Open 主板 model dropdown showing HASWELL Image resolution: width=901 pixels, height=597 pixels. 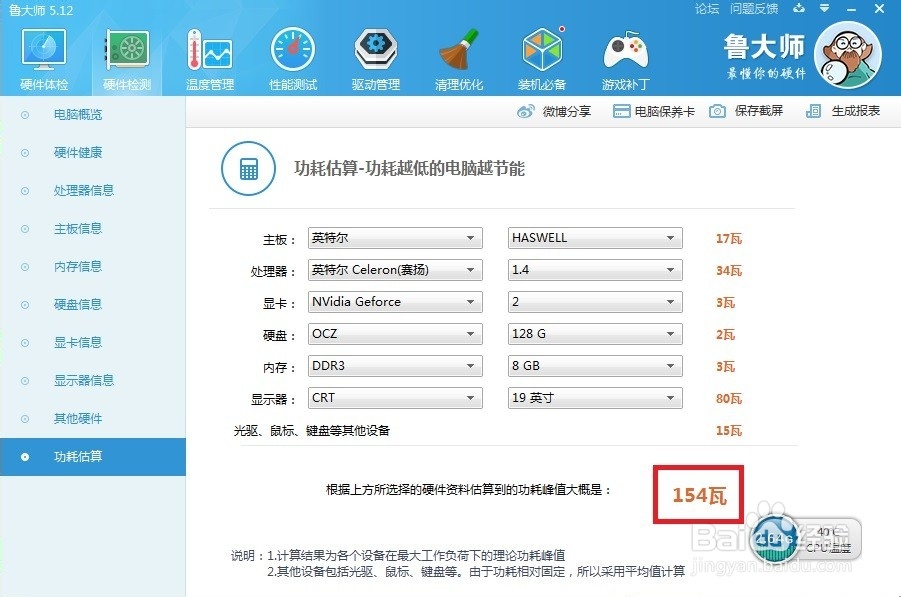[595, 238]
